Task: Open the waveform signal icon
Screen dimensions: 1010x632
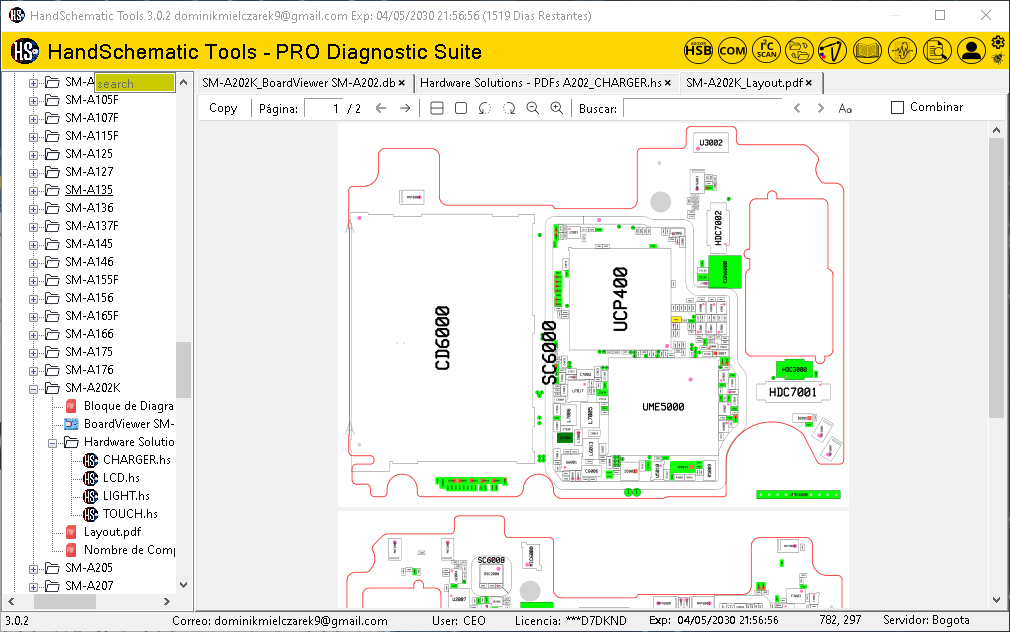Action: click(902, 50)
